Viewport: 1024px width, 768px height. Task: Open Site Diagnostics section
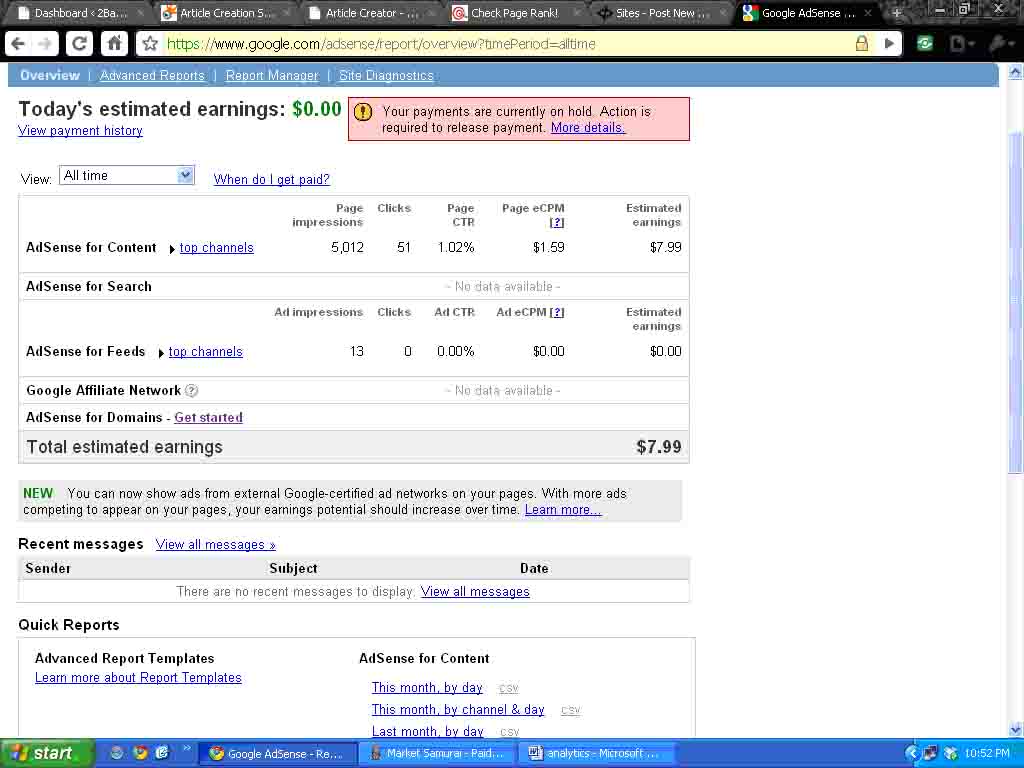pos(386,75)
